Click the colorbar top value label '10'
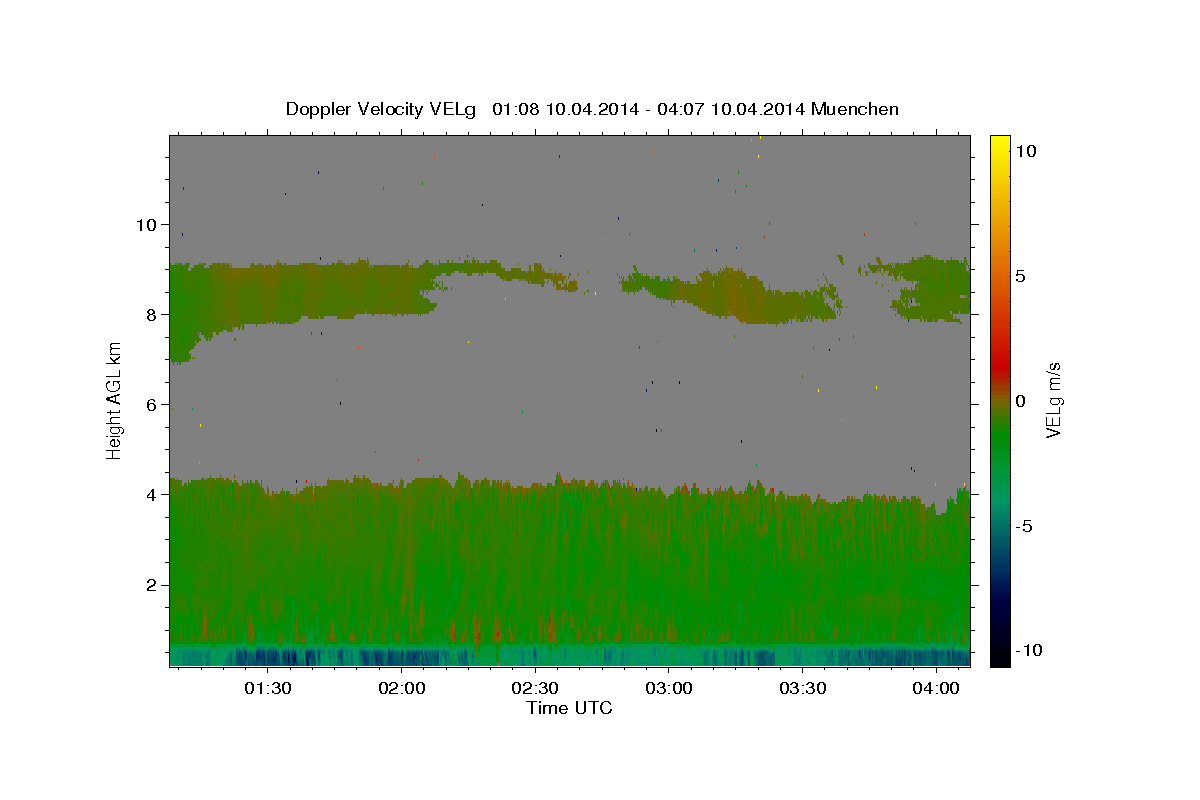 pos(1025,151)
